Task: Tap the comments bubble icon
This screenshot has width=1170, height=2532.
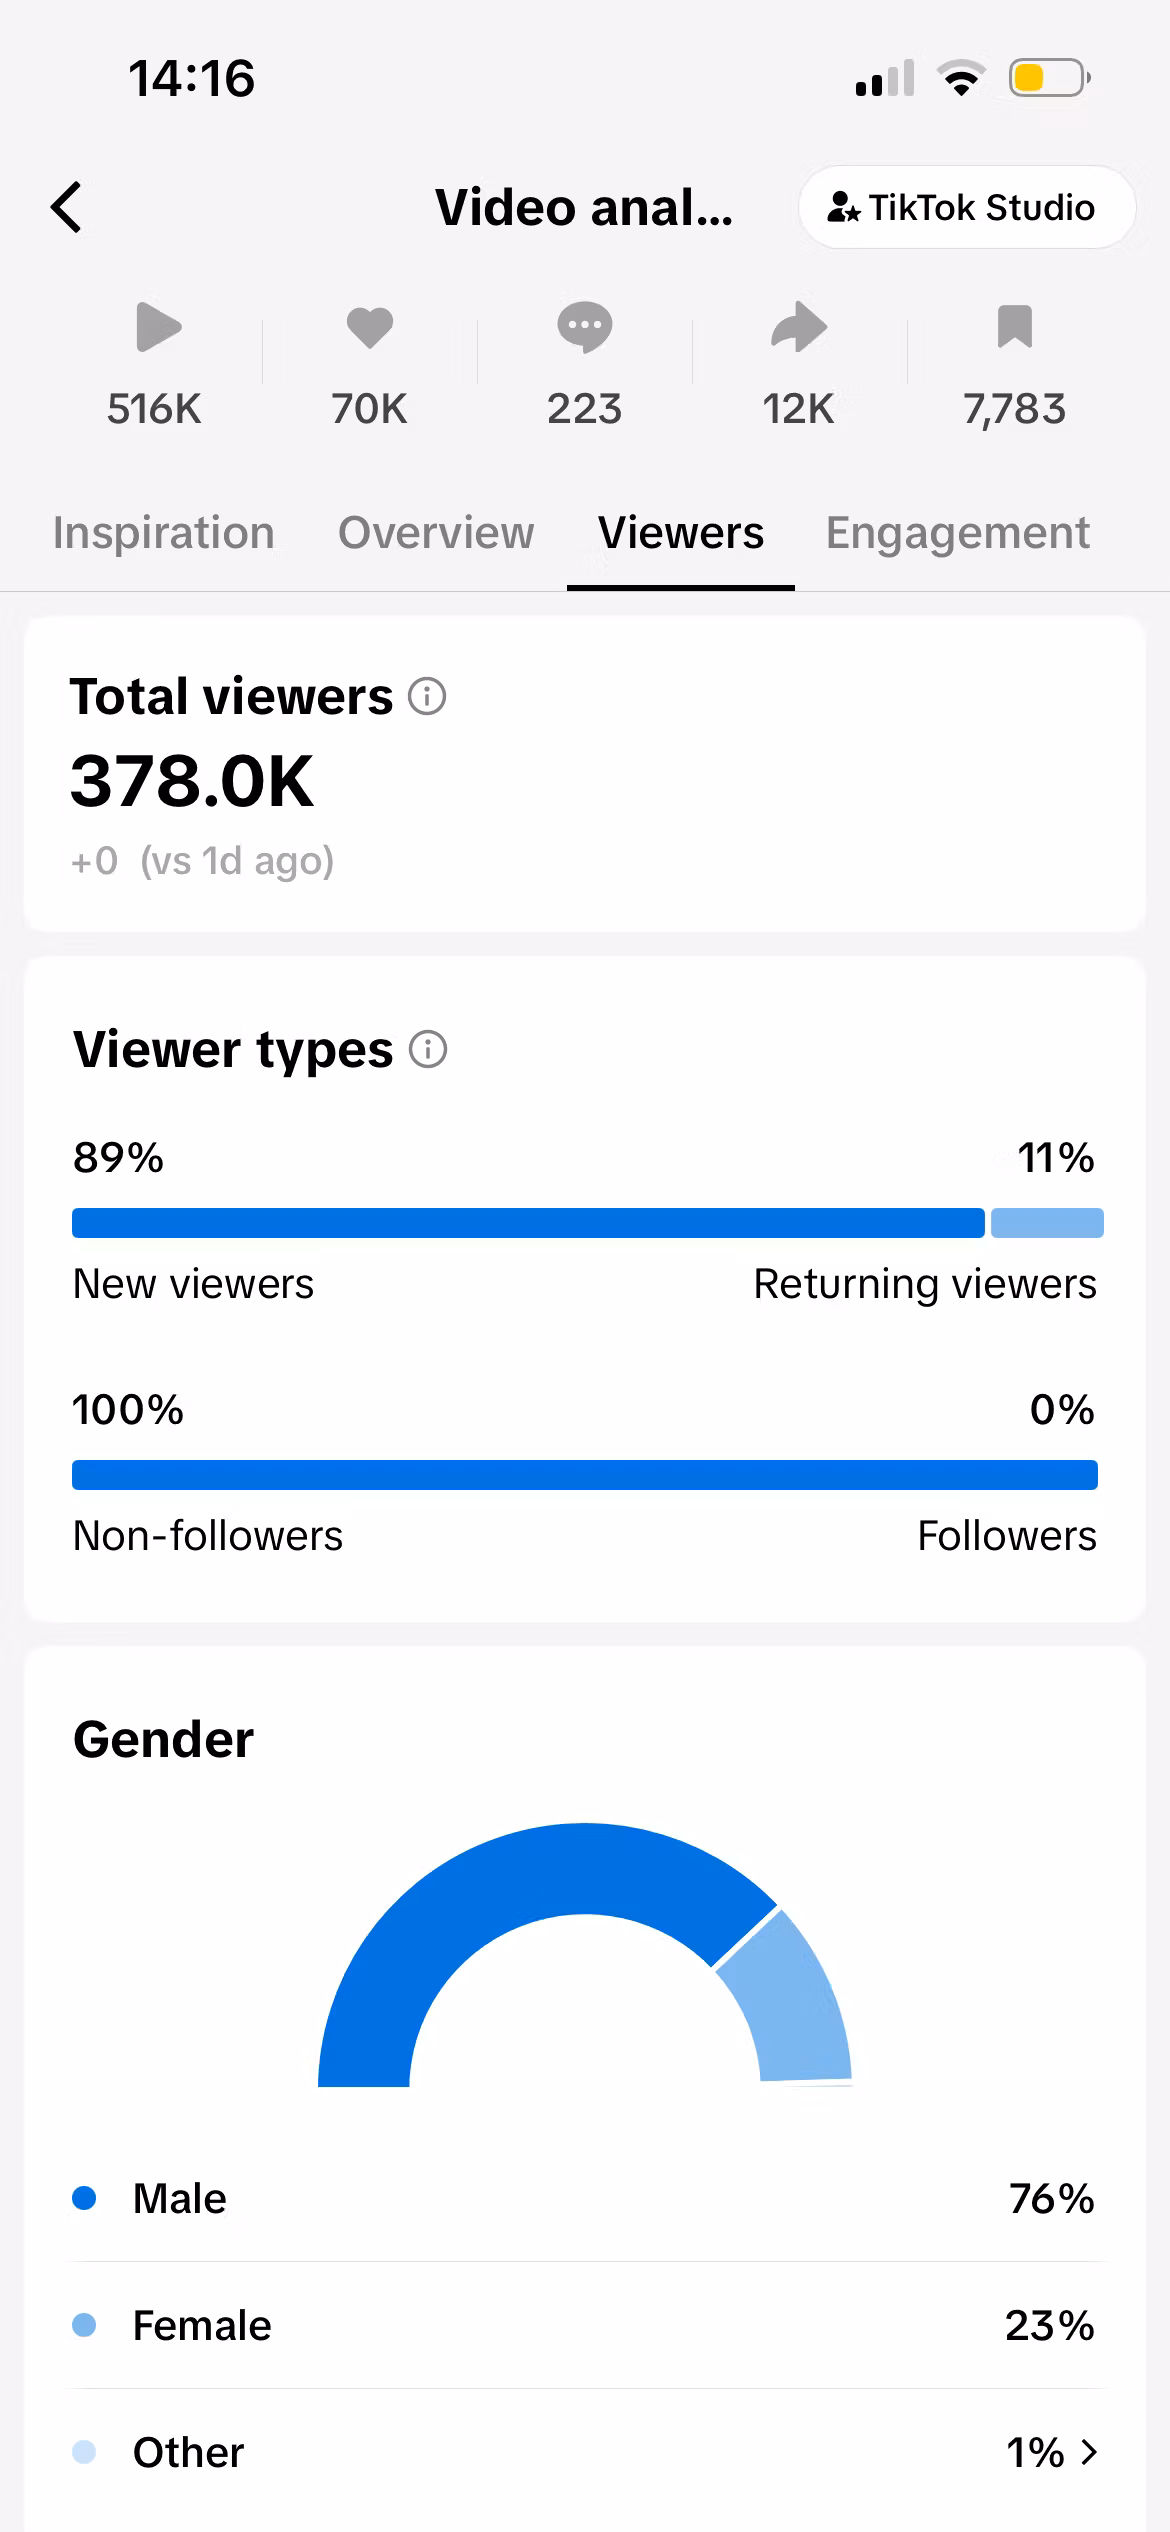Action: (x=584, y=327)
